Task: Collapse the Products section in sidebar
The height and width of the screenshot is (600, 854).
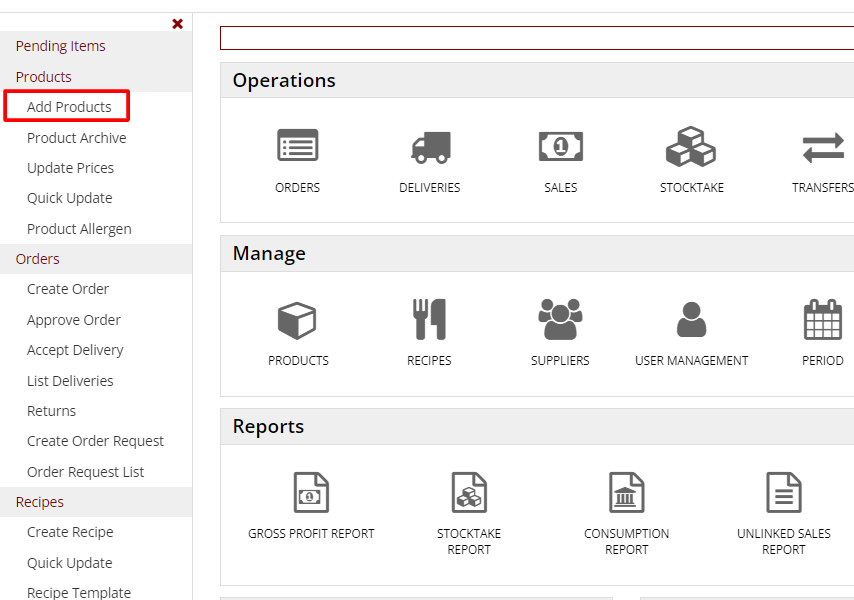Action: [44, 77]
